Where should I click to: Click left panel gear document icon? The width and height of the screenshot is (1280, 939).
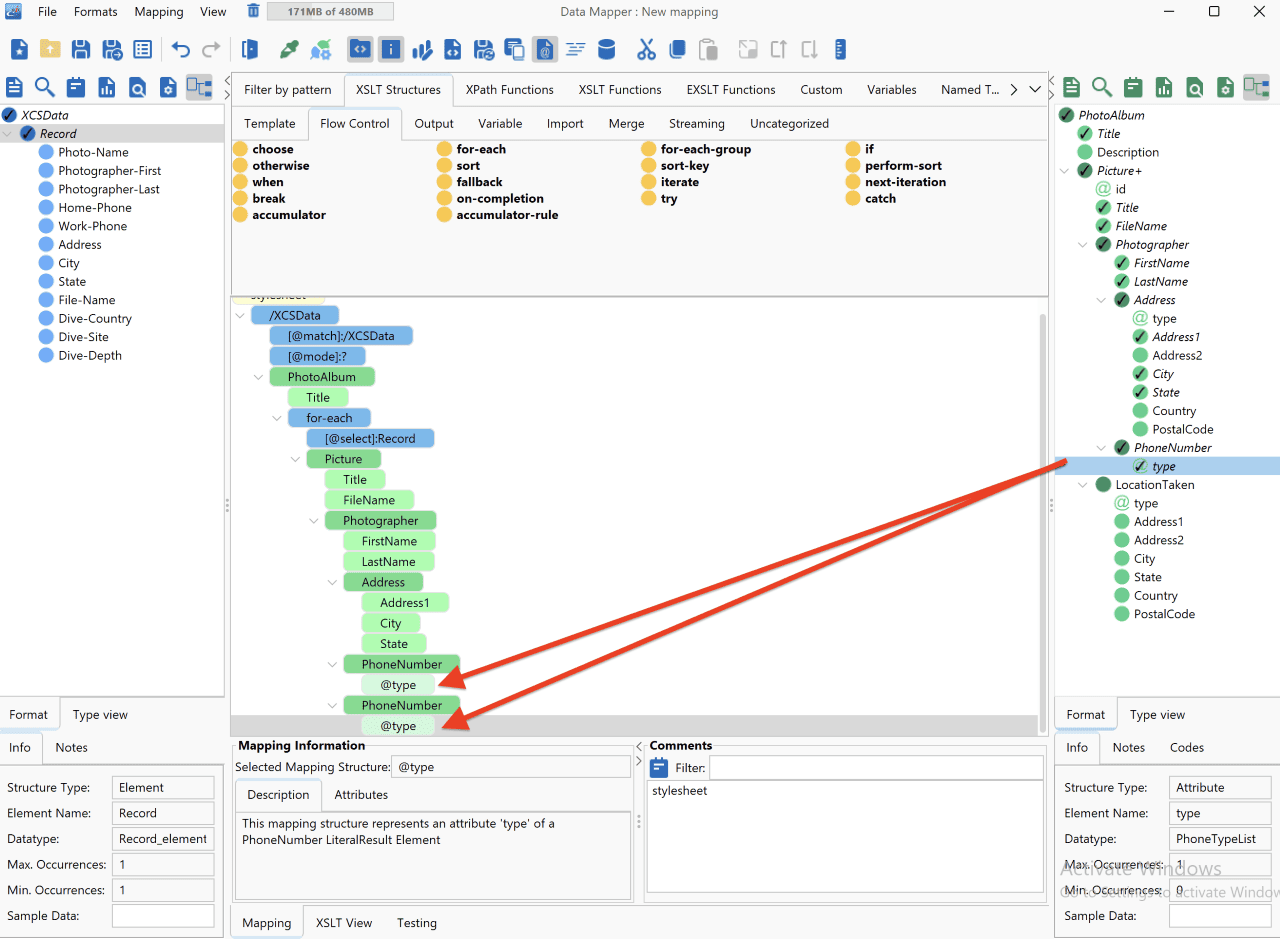[168, 87]
